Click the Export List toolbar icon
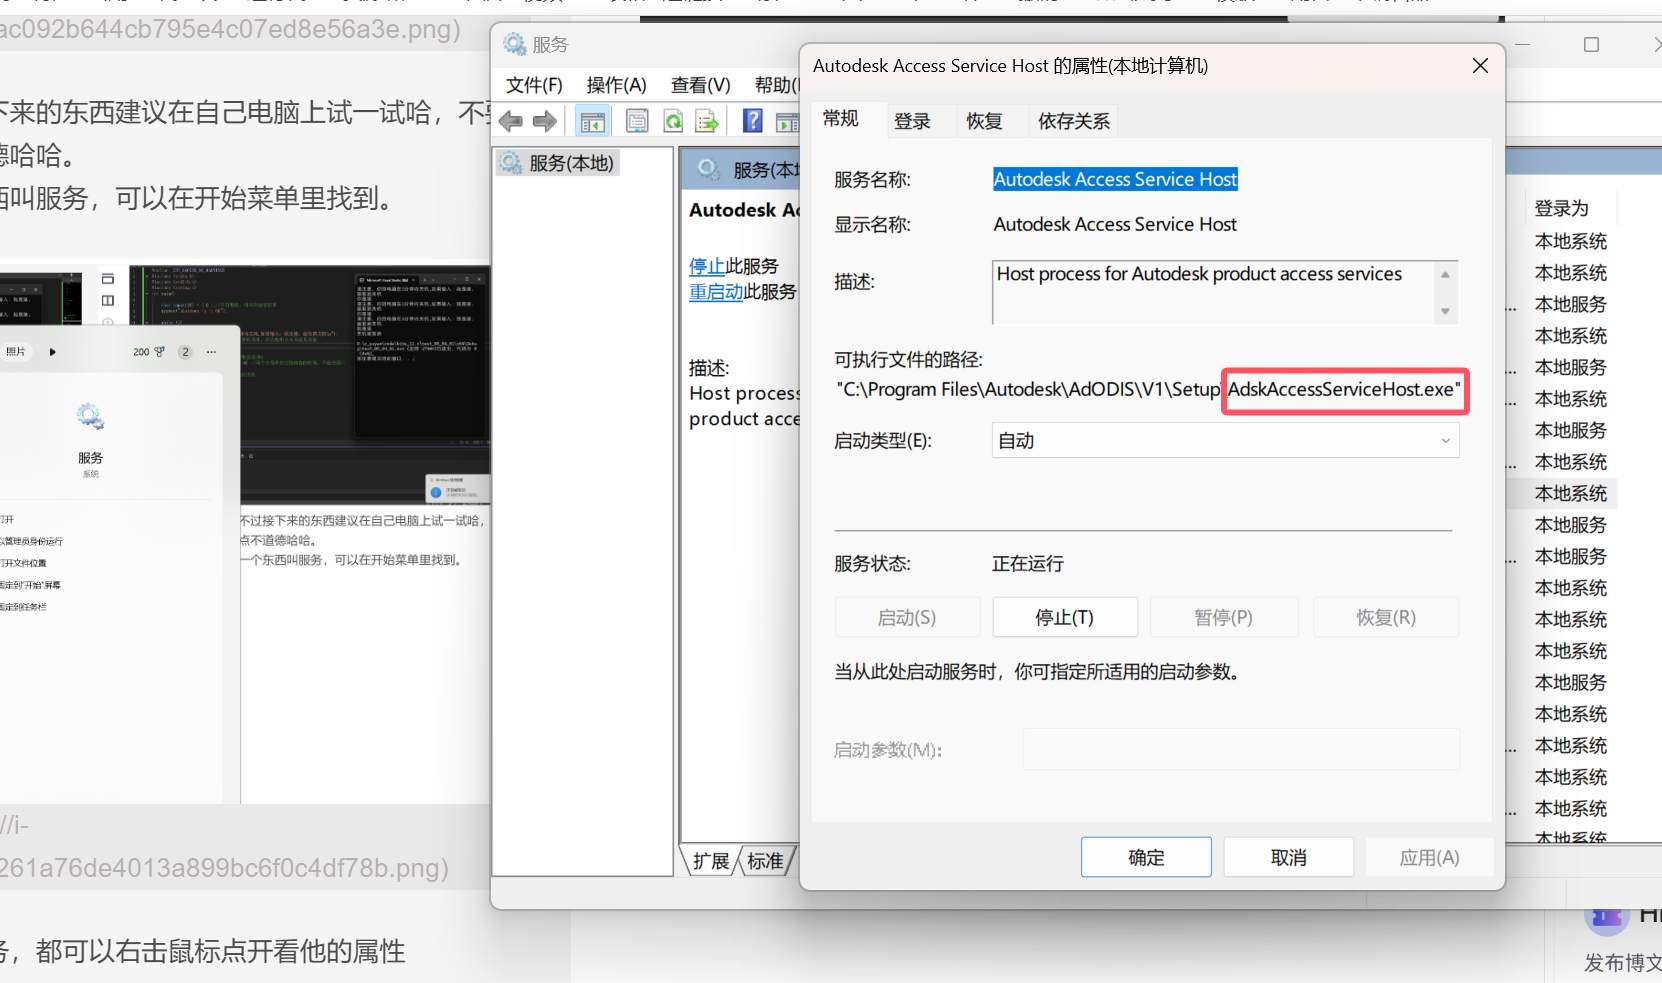Image resolution: width=1662 pixels, height=983 pixels. [707, 122]
